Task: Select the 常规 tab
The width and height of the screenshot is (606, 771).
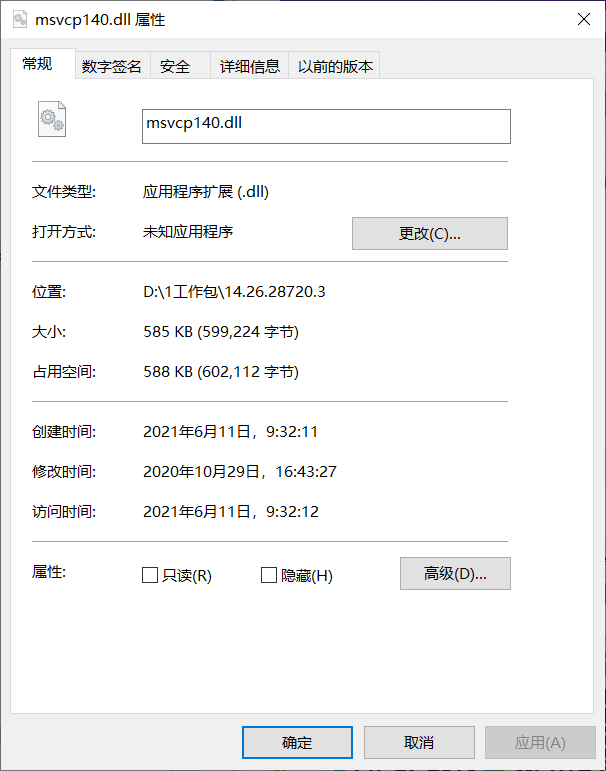Action: [38, 64]
